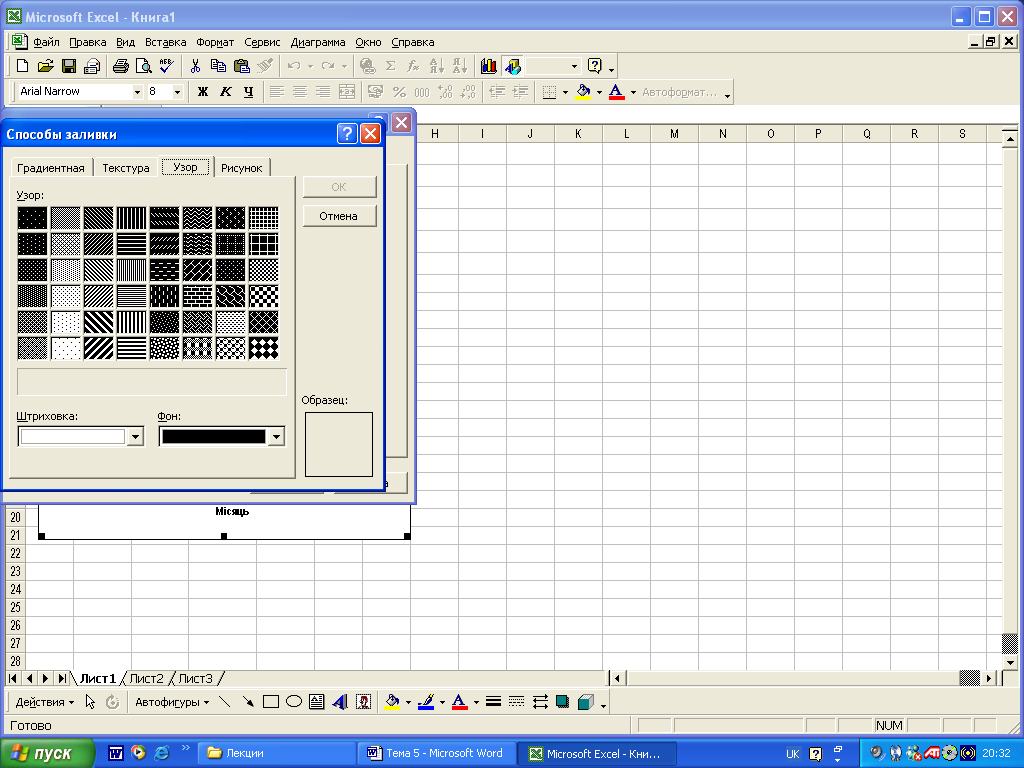Click the column H header

click(x=434, y=134)
